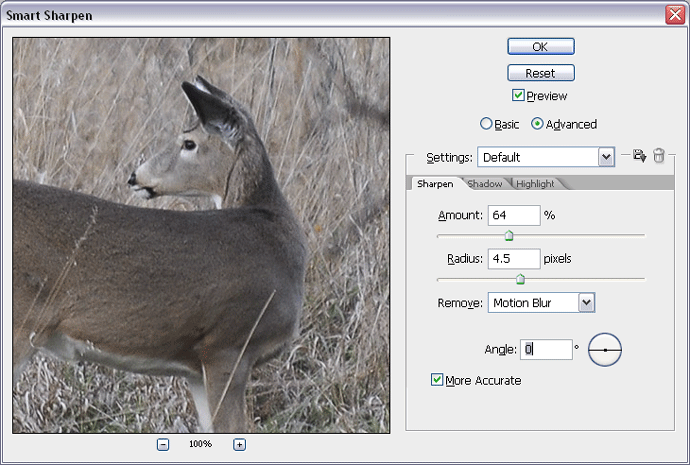Open the Settings dropdown showing Default
This screenshot has height=465, width=690.
[x=546, y=157]
